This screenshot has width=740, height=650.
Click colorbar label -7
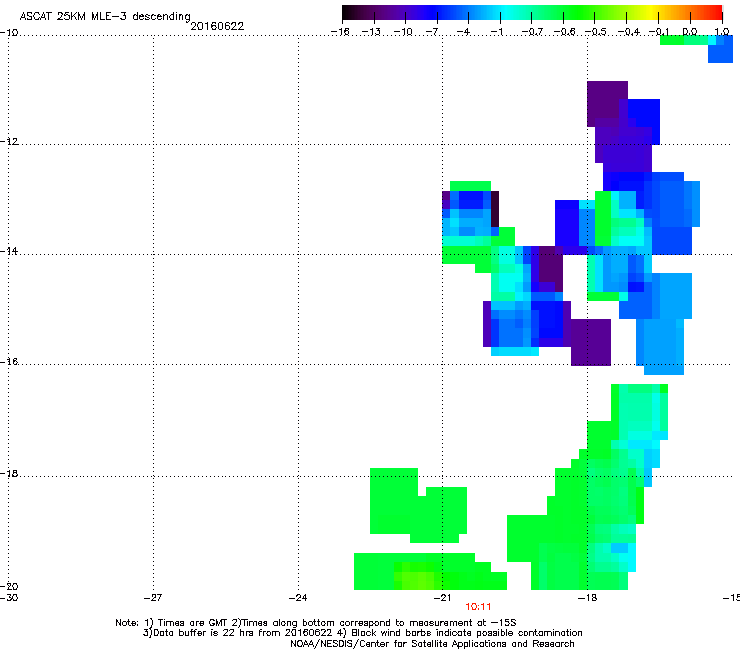pyautogui.click(x=432, y=32)
